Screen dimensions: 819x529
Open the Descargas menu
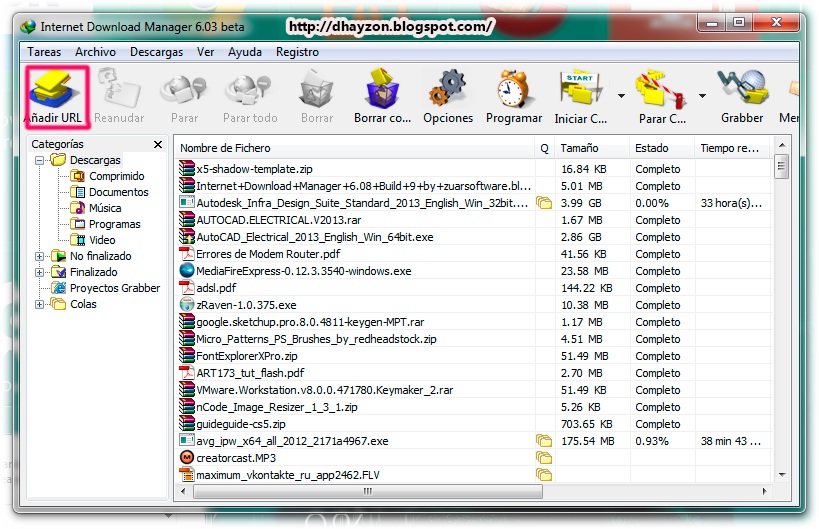point(156,52)
